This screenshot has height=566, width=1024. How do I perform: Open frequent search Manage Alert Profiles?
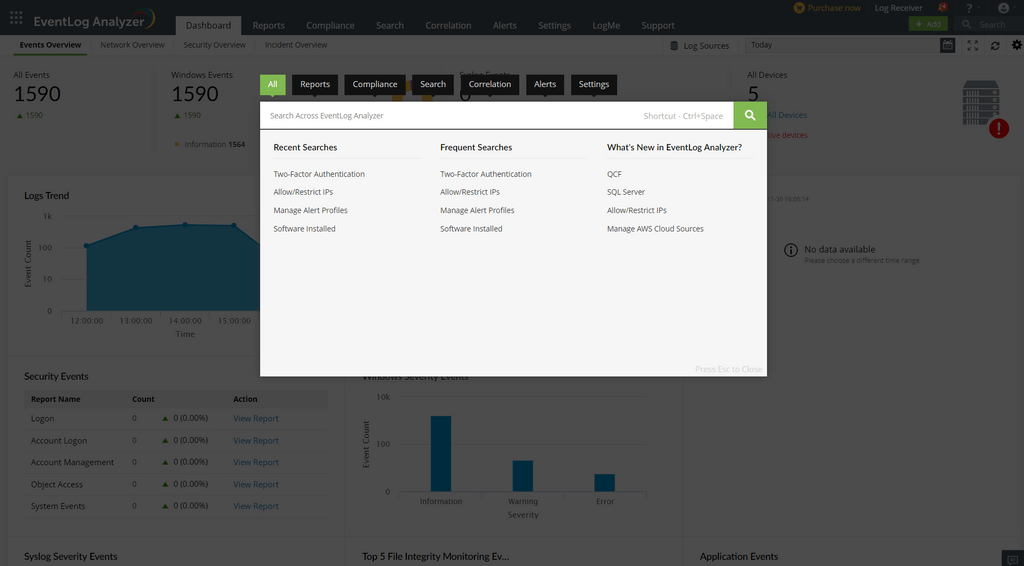[x=477, y=210]
